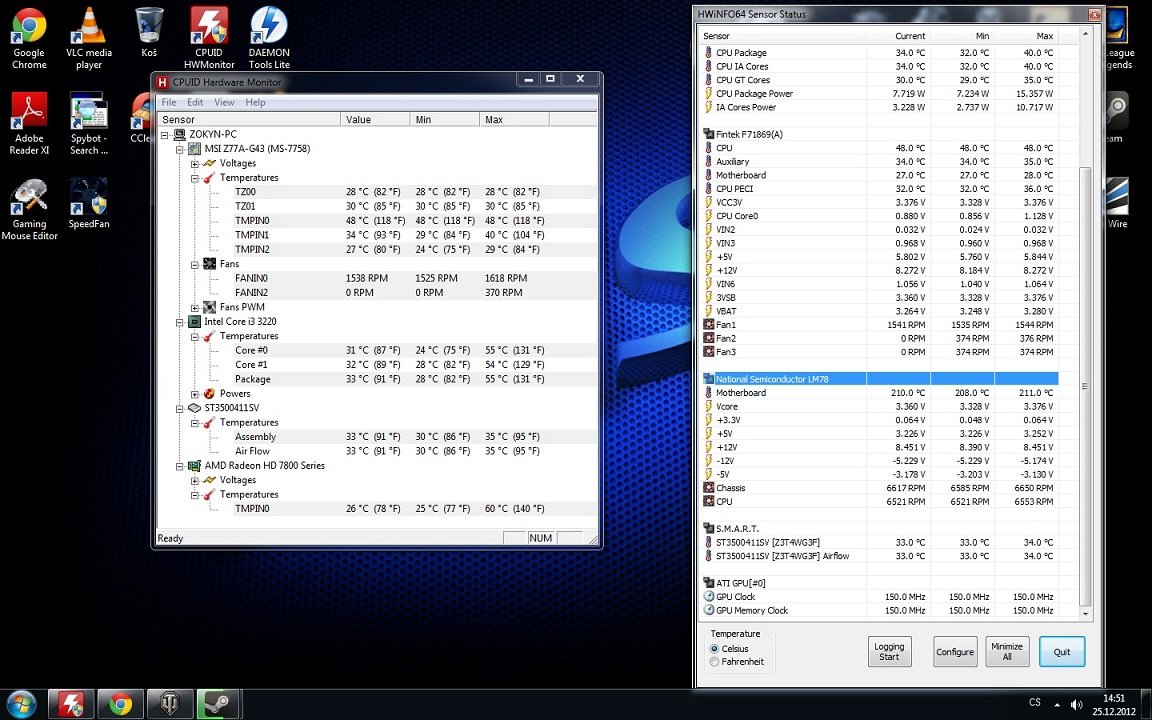Launch Adobe Reader XI desktop shortcut
1152x720 pixels.
(x=29, y=123)
